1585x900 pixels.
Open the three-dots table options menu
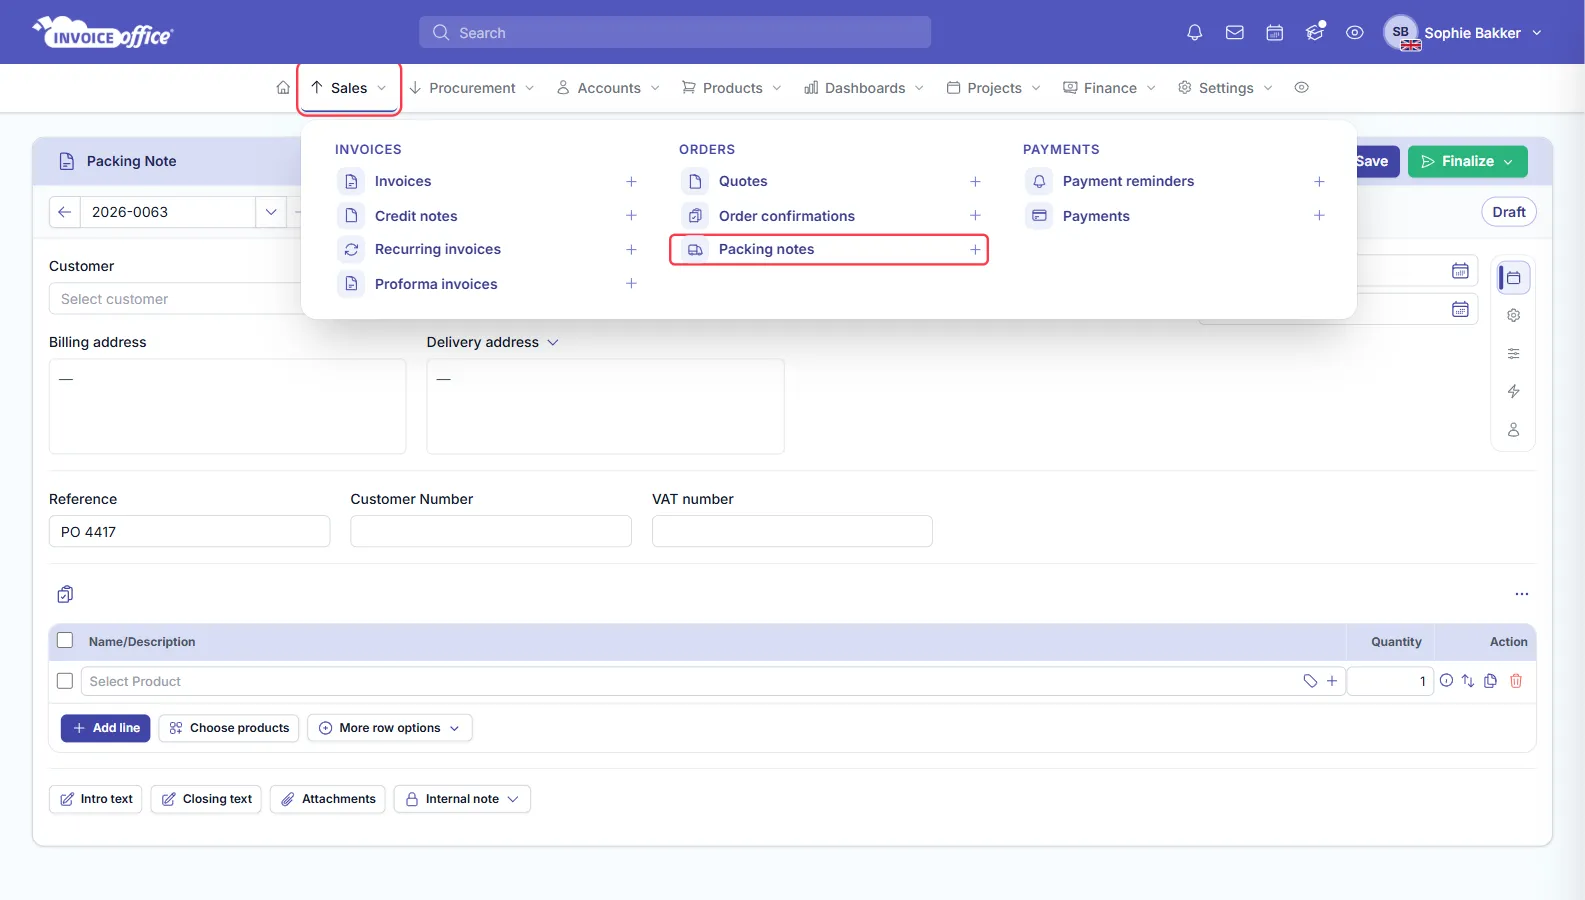point(1521,594)
